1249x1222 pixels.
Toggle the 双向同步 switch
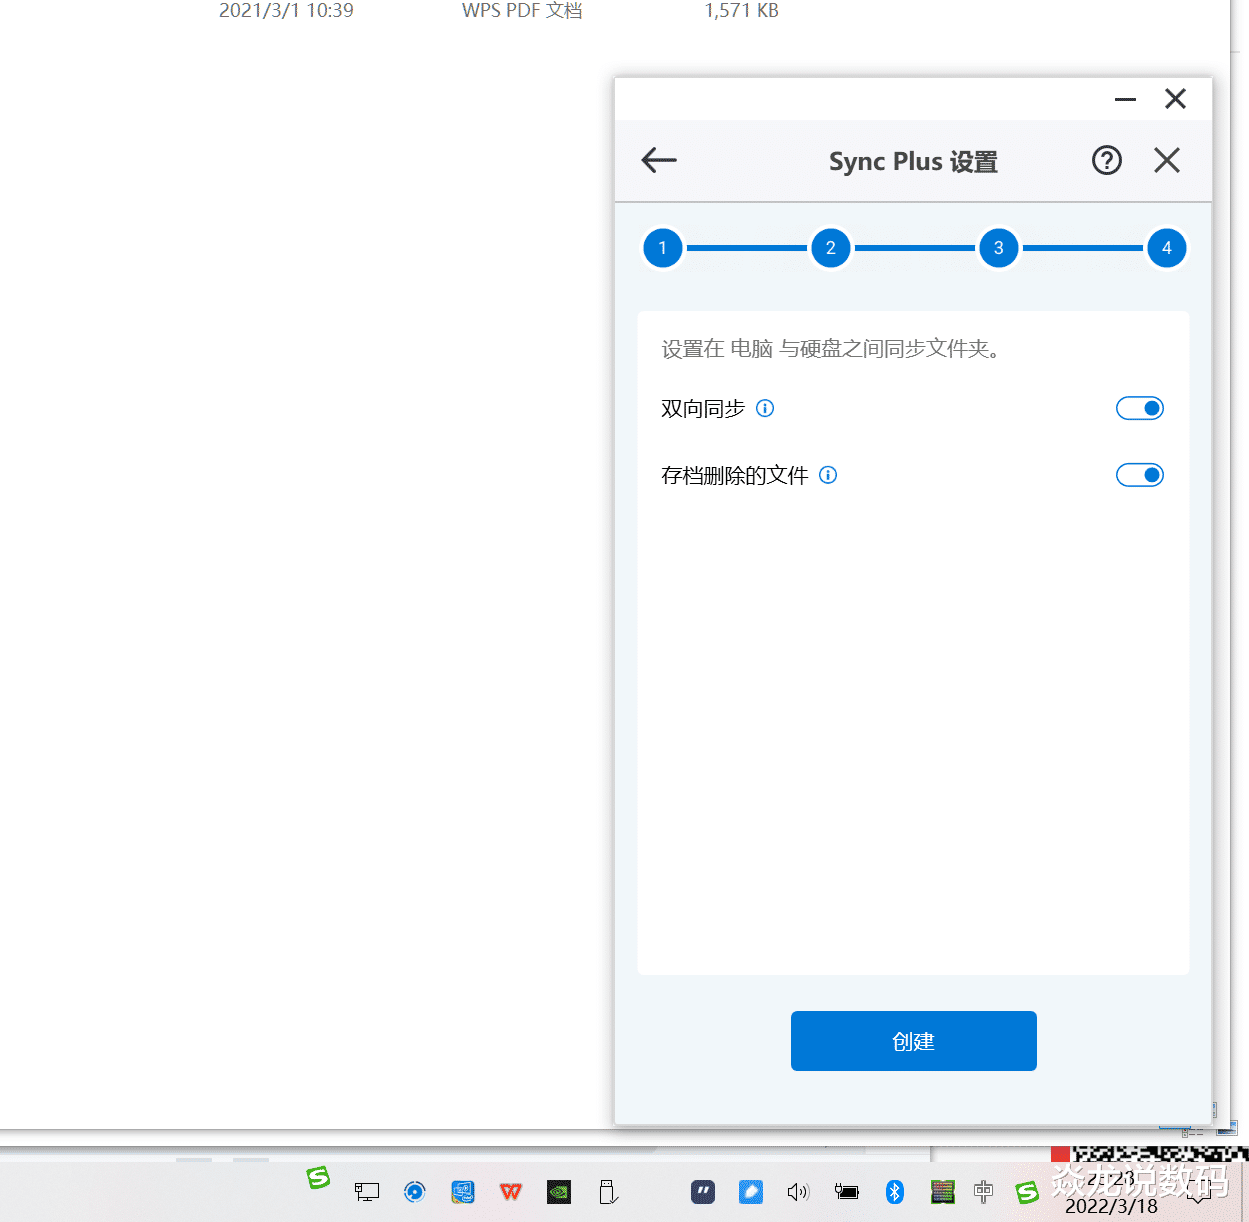click(1140, 408)
